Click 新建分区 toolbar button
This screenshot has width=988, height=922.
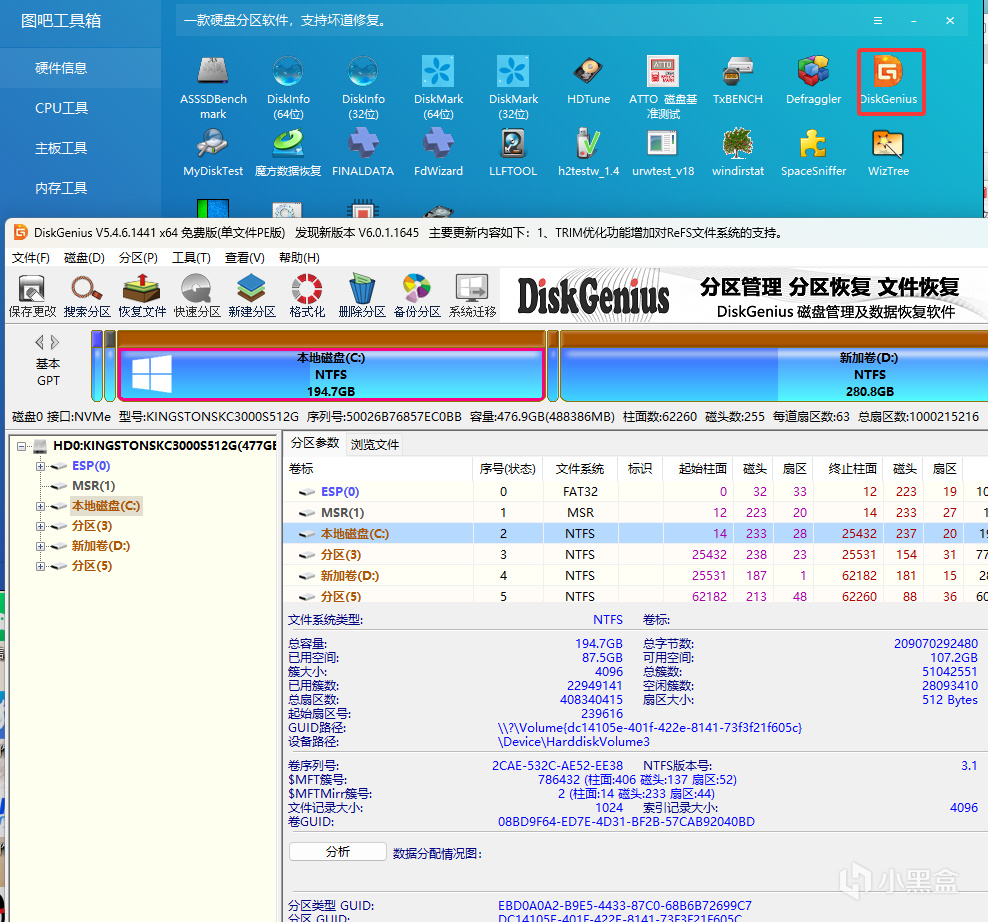coord(251,296)
